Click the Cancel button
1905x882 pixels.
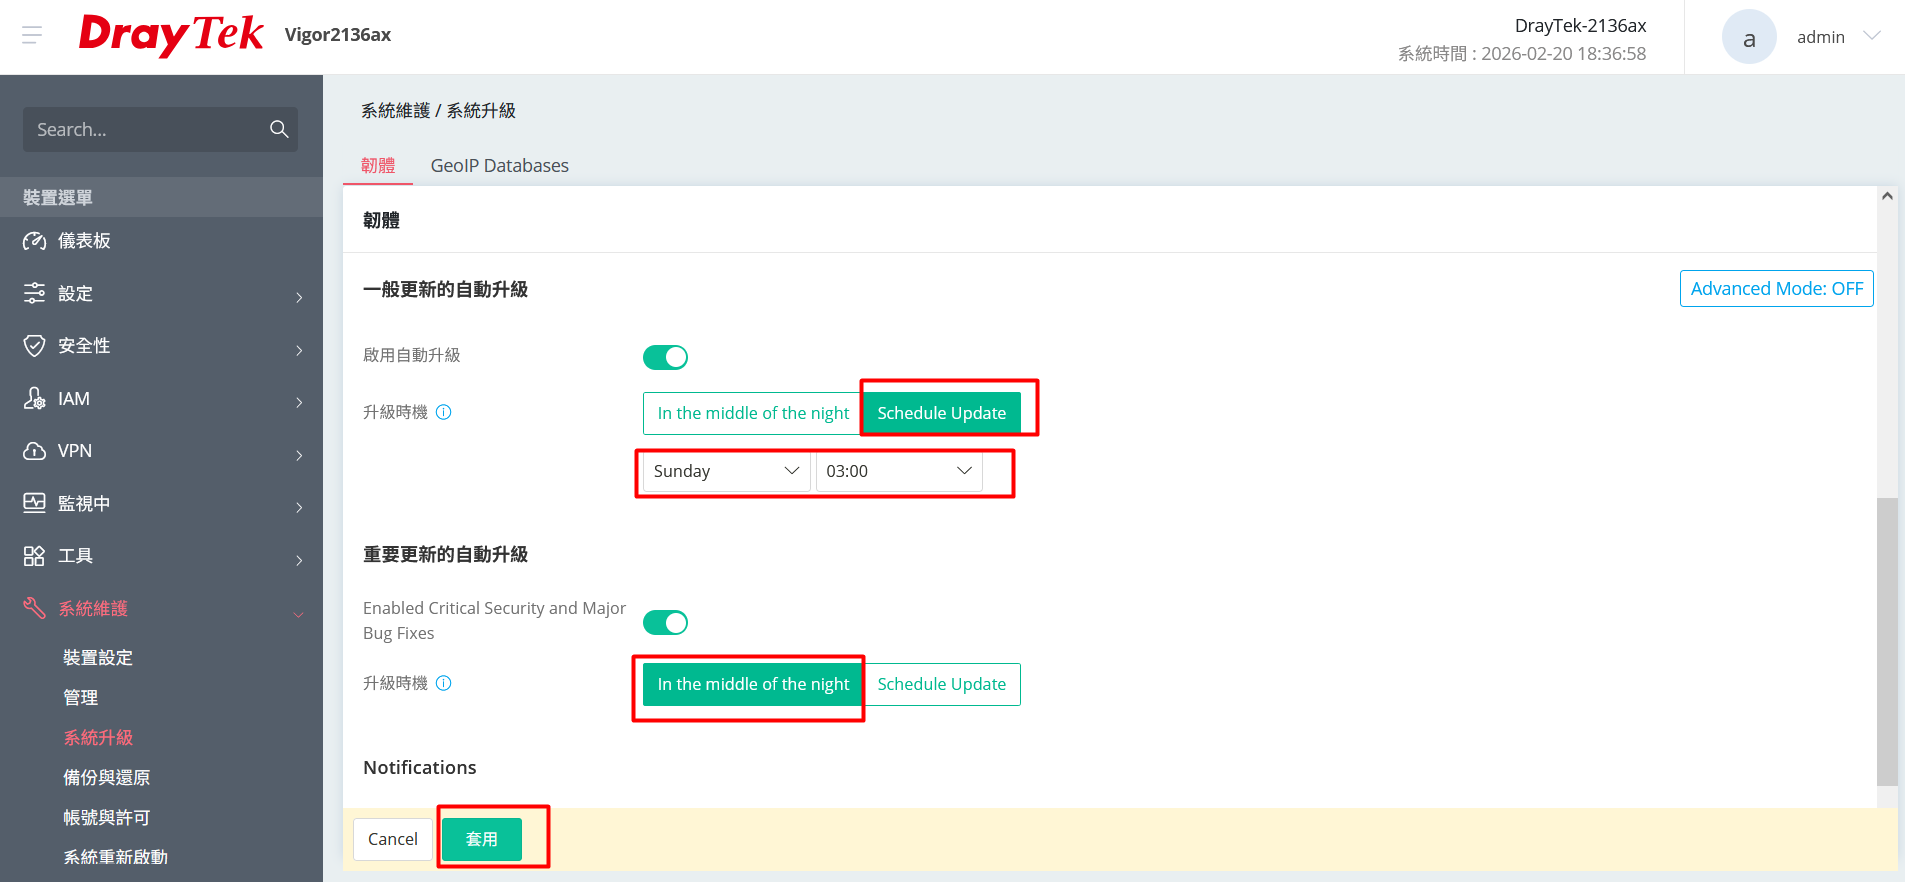tap(393, 839)
